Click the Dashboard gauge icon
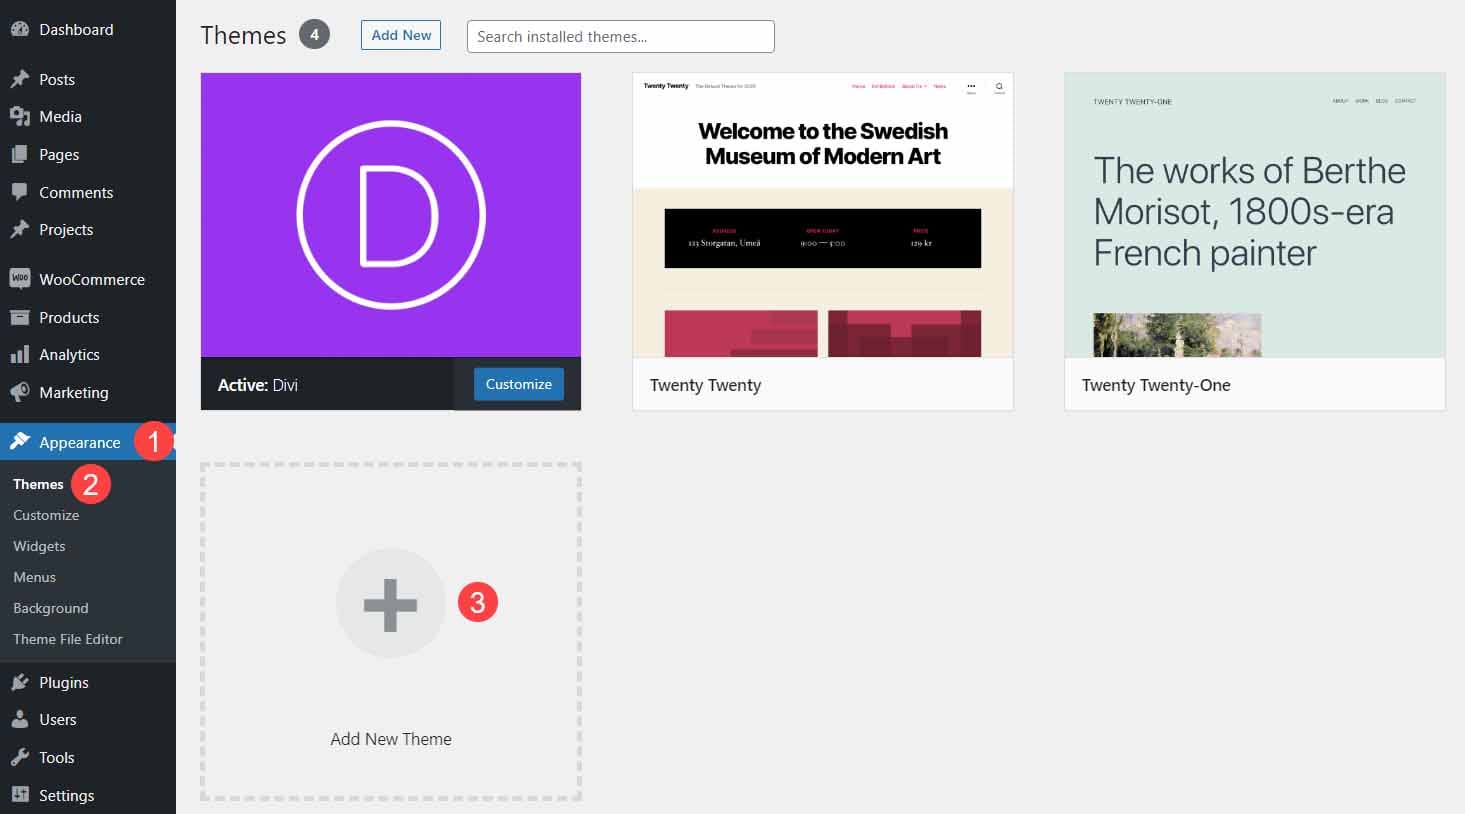This screenshot has width=1465, height=814. [19, 29]
